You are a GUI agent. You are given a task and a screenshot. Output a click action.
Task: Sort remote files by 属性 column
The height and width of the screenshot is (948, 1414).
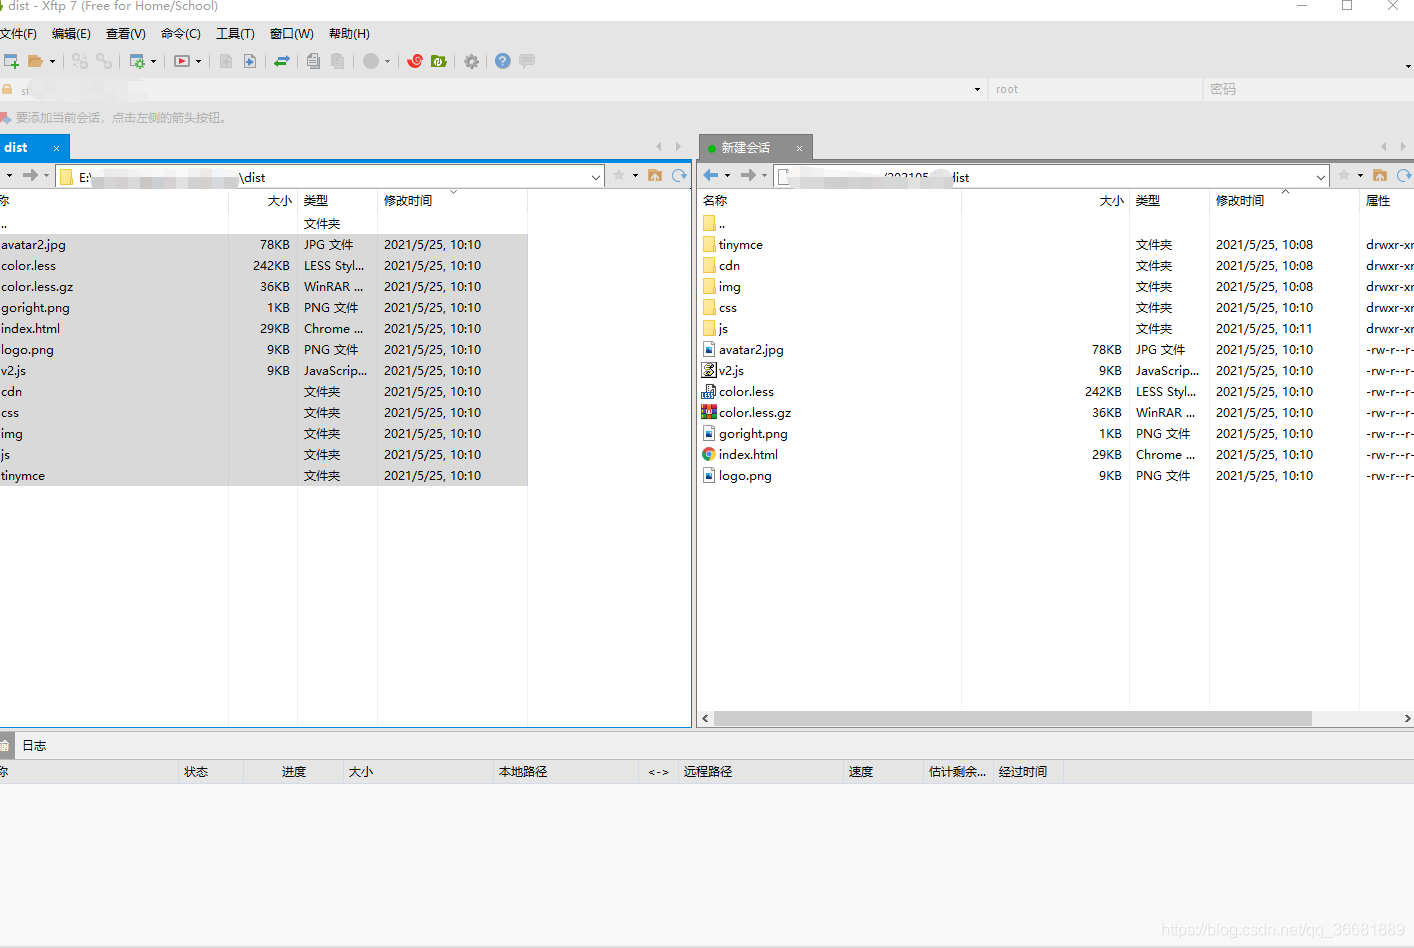(x=1386, y=201)
